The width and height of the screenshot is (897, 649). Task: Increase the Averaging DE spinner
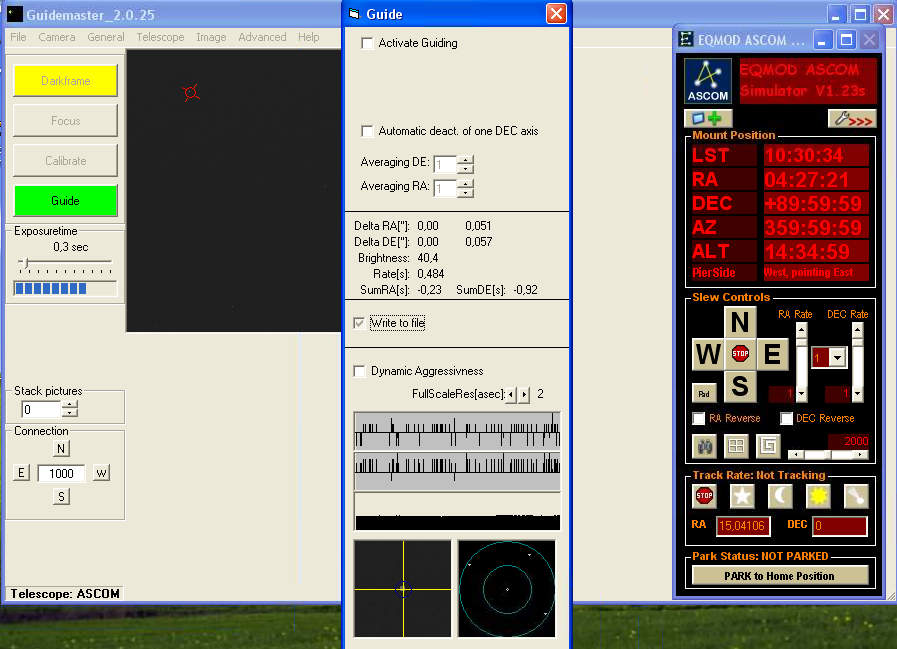pos(466,160)
